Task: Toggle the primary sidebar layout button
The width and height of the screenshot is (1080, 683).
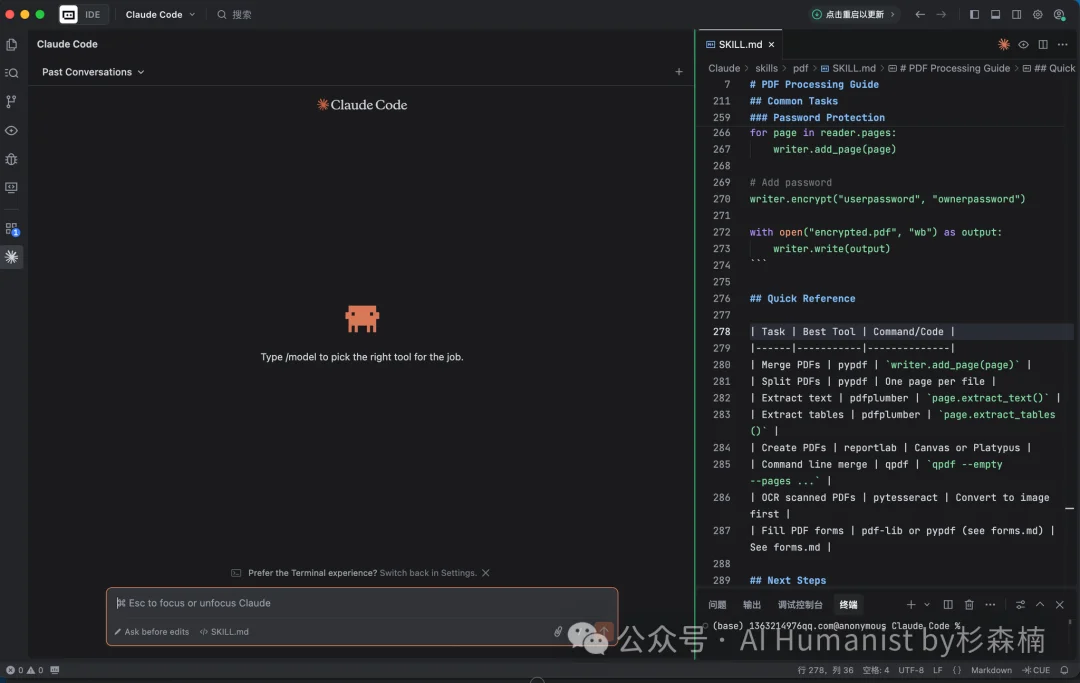Action: tap(975, 15)
